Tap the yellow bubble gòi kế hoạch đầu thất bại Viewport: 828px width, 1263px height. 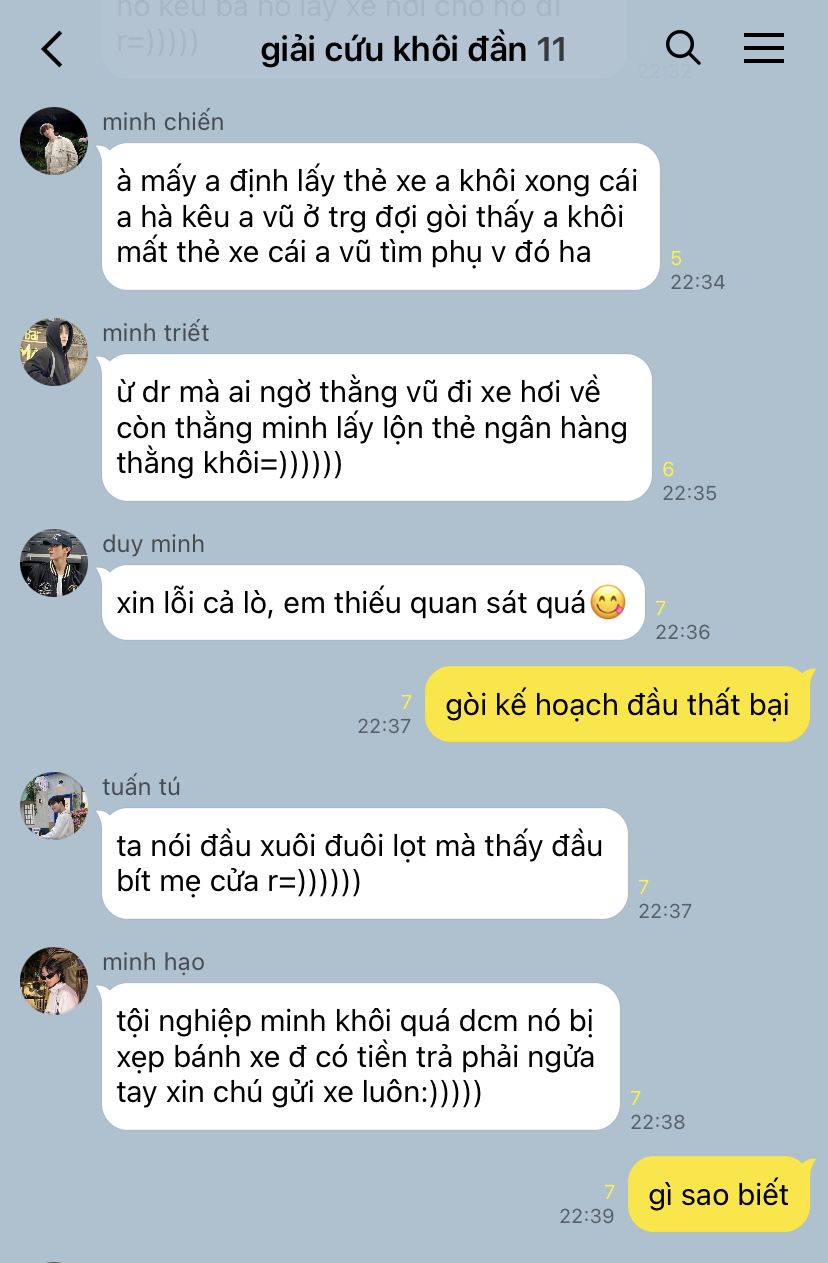coord(618,704)
